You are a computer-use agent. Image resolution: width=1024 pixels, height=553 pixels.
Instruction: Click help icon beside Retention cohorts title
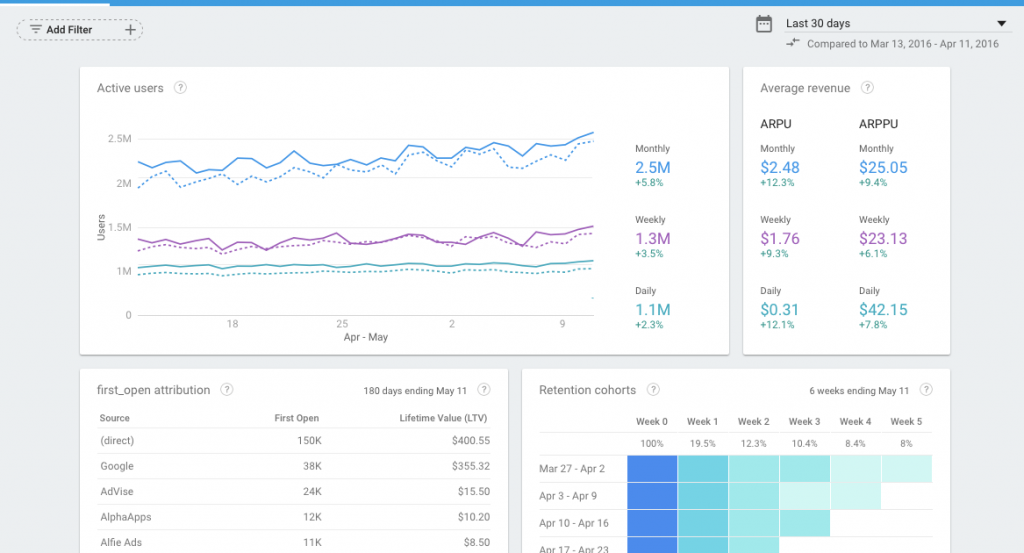(x=654, y=389)
